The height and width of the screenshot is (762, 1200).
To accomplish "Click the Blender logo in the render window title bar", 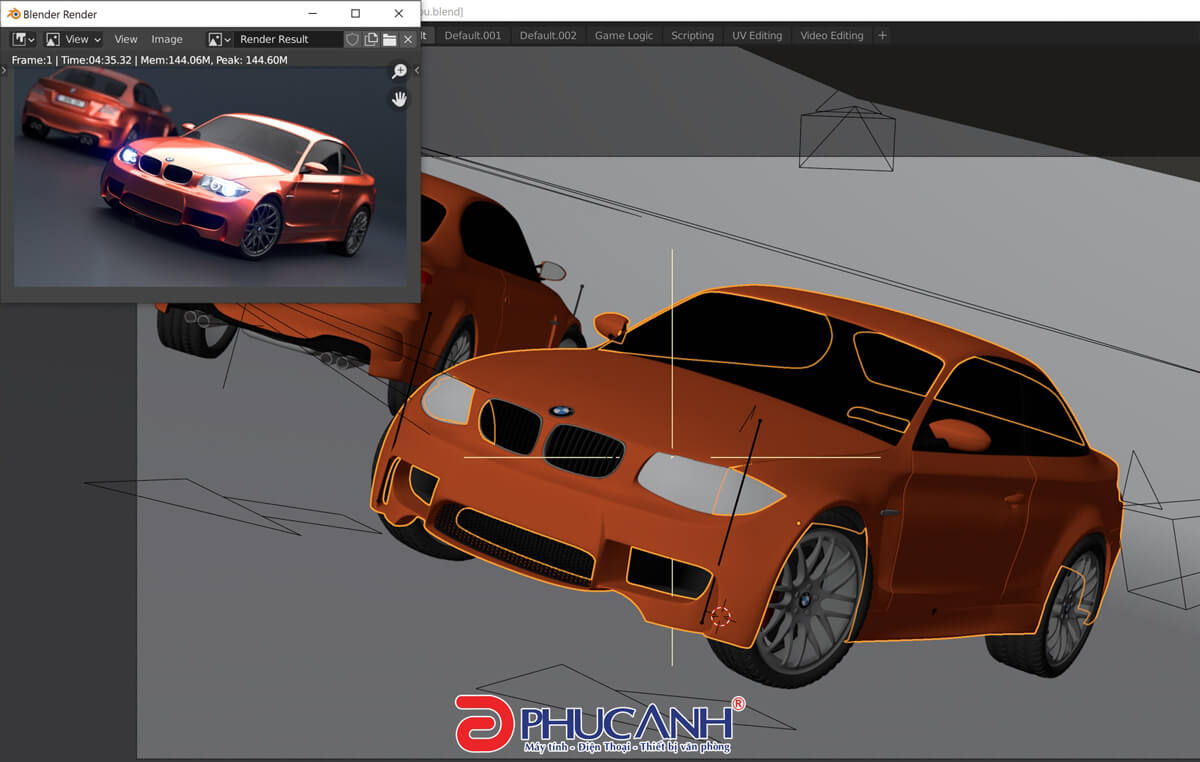I will click(13, 14).
